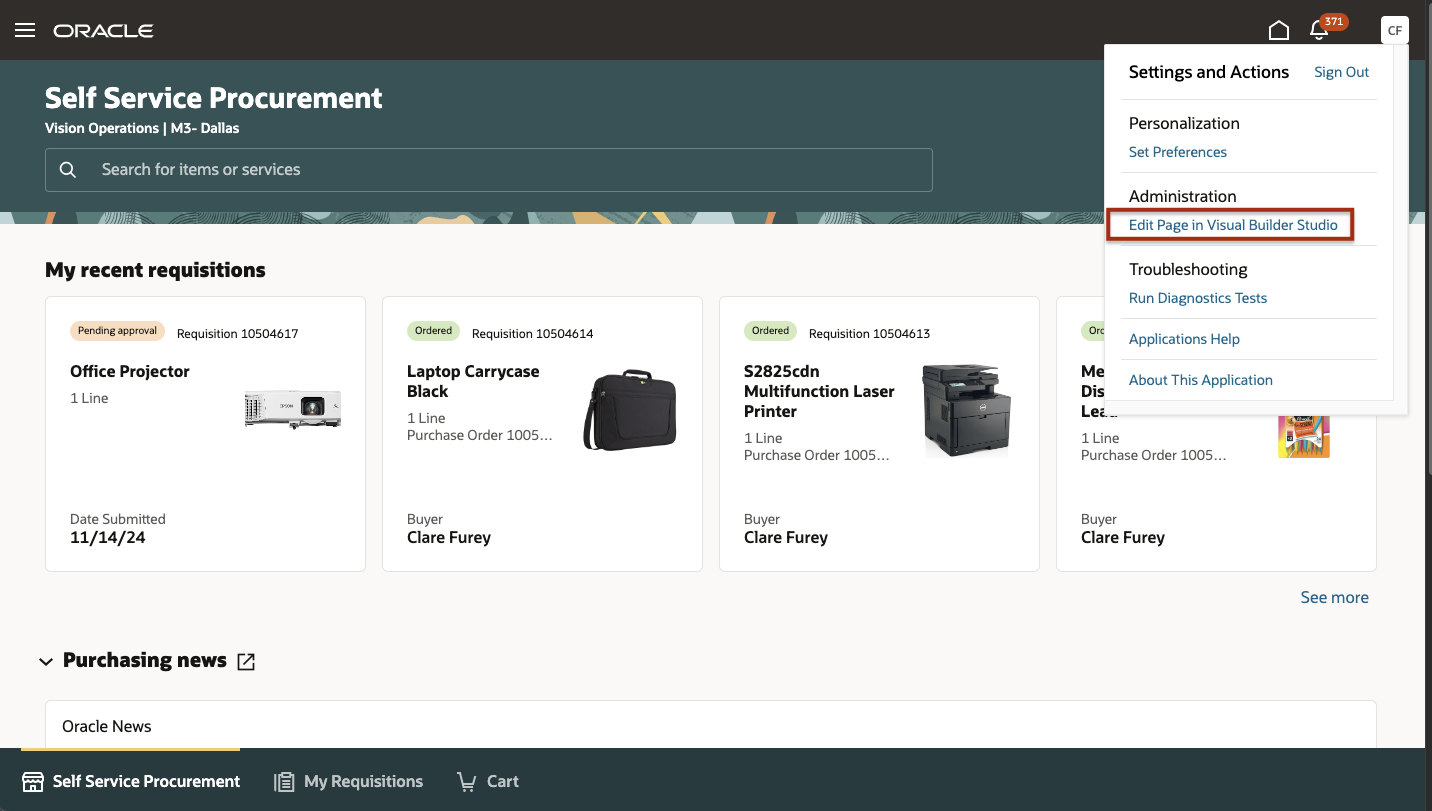Collapse the Purchasing news section

(x=46, y=661)
